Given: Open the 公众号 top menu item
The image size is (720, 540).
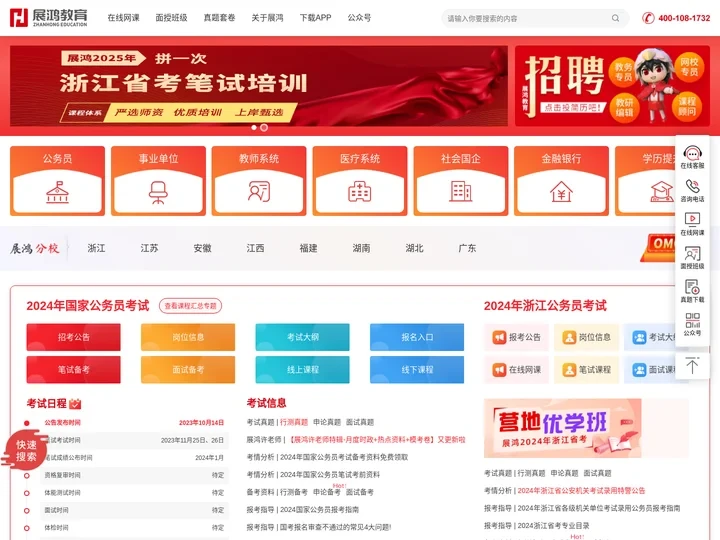Looking at the screenshot, I should click(x=359, y=18).
